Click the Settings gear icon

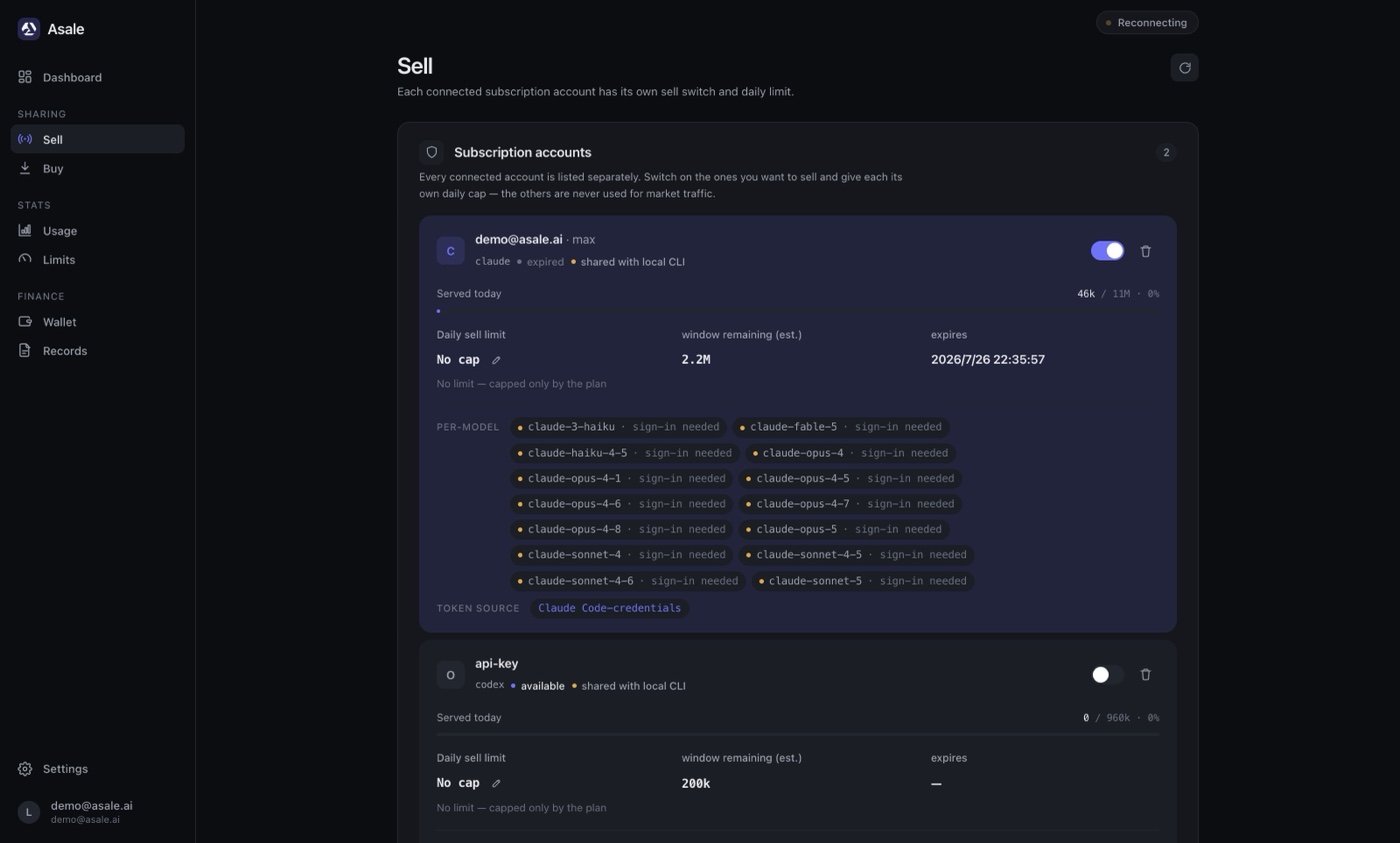coord(25,768)
